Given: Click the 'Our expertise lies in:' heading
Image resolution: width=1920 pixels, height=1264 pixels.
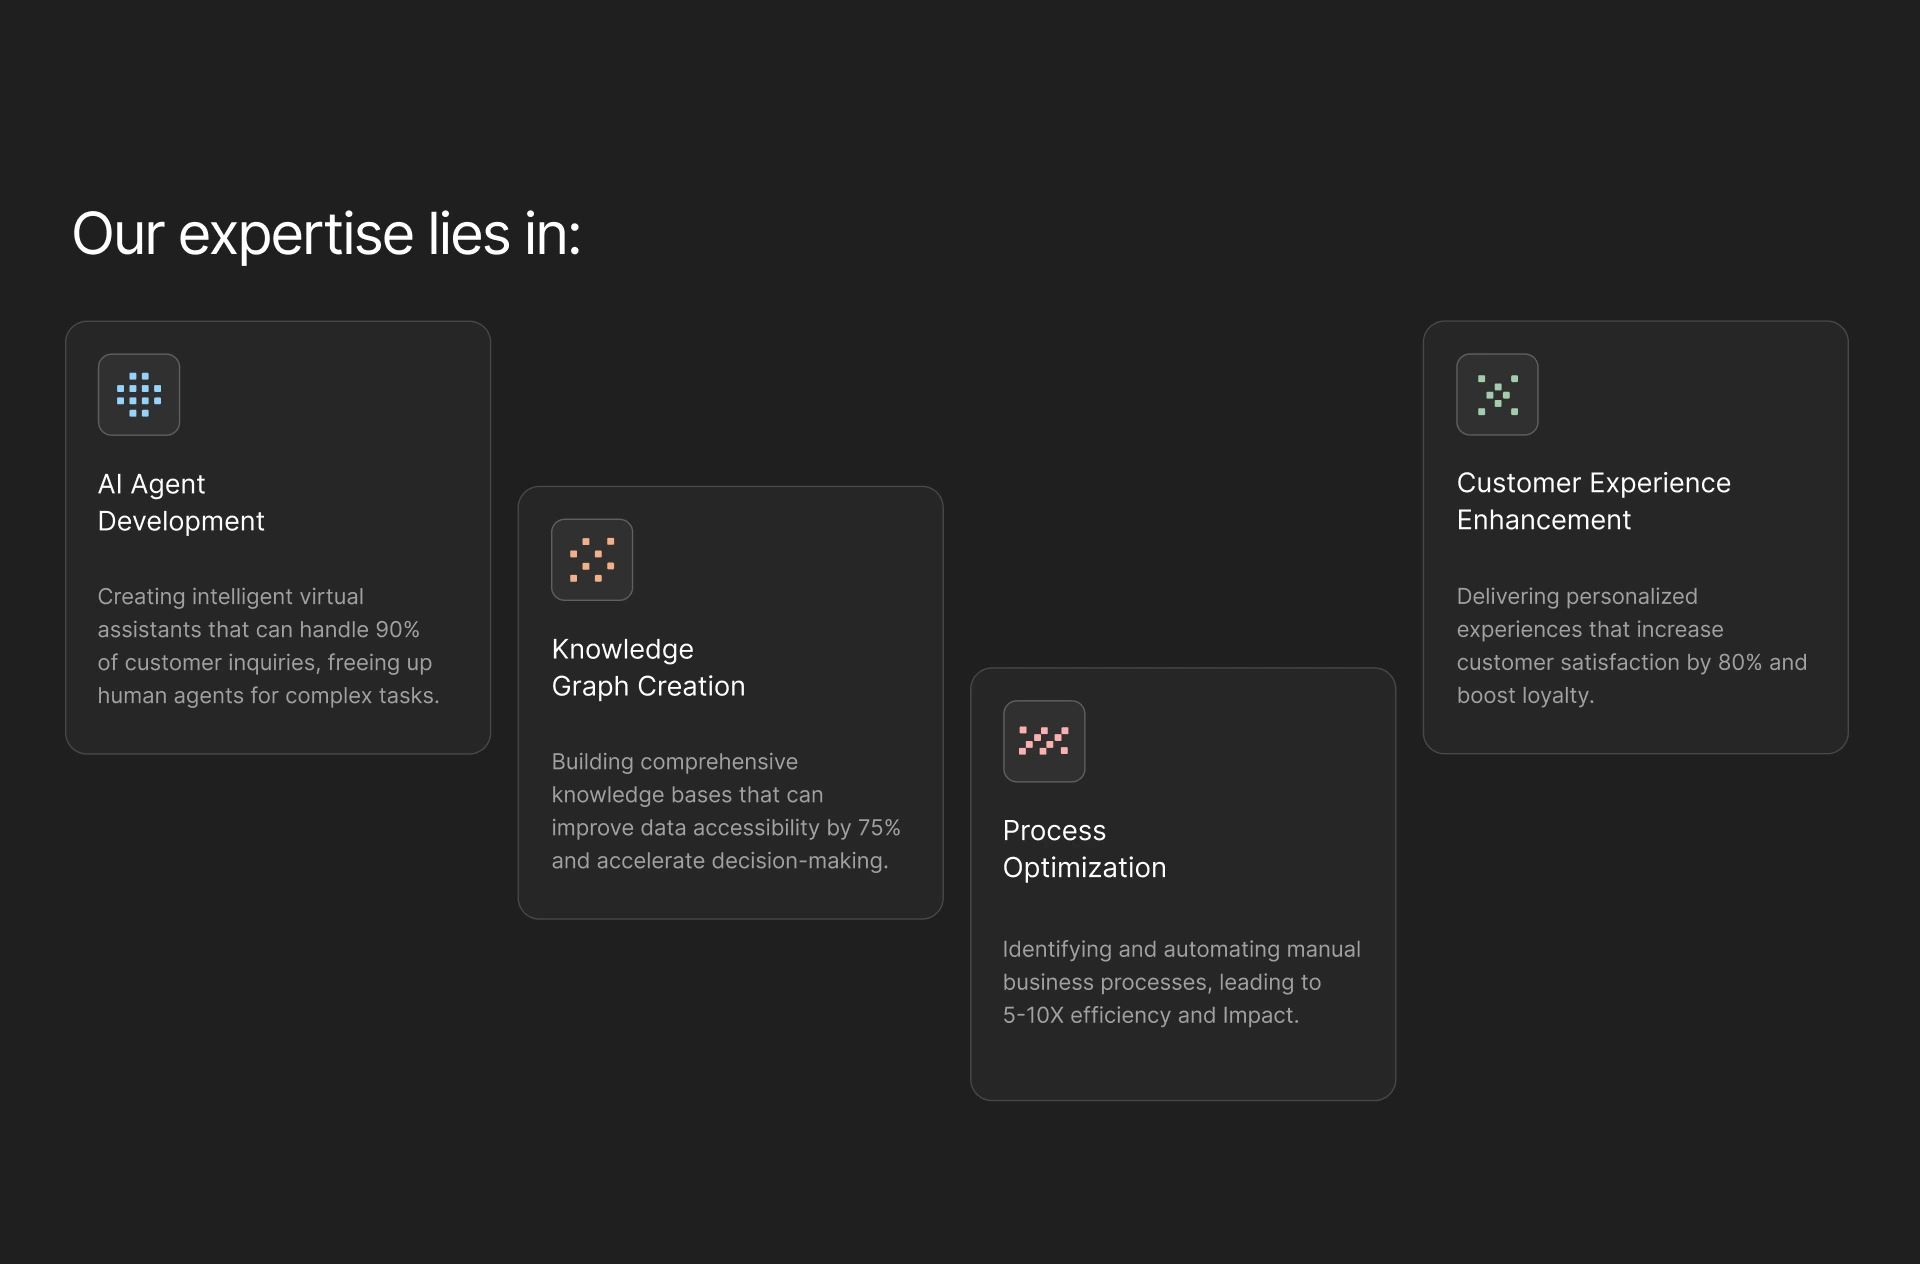Looking at the screenshot, I should pos(326,235).
